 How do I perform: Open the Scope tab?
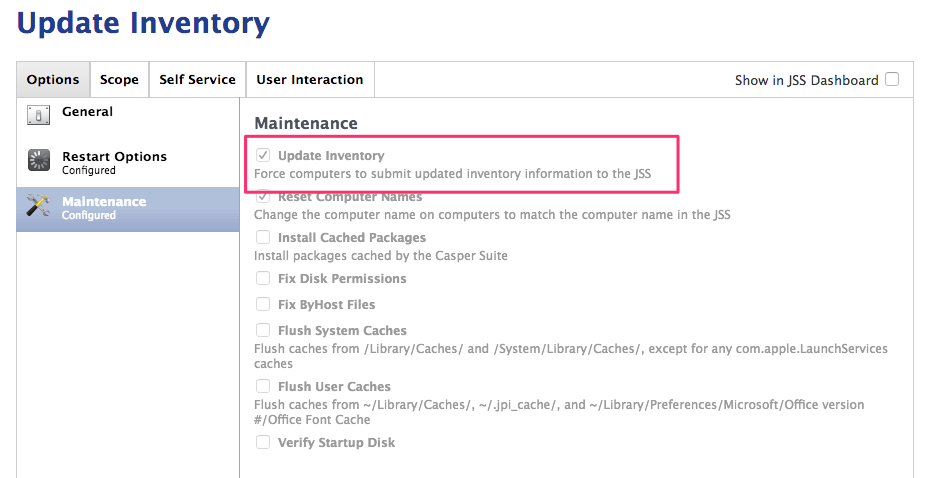[x=120, y=79]
